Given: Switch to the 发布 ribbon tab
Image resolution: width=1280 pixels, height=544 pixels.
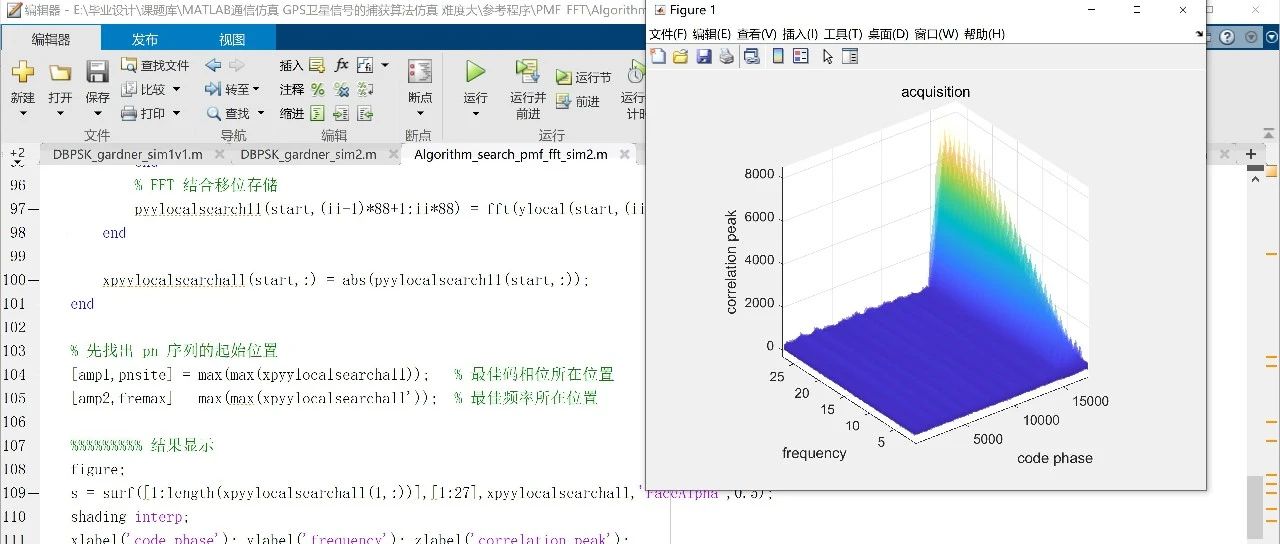Looking at the screenshot, I should coord(144,39).
